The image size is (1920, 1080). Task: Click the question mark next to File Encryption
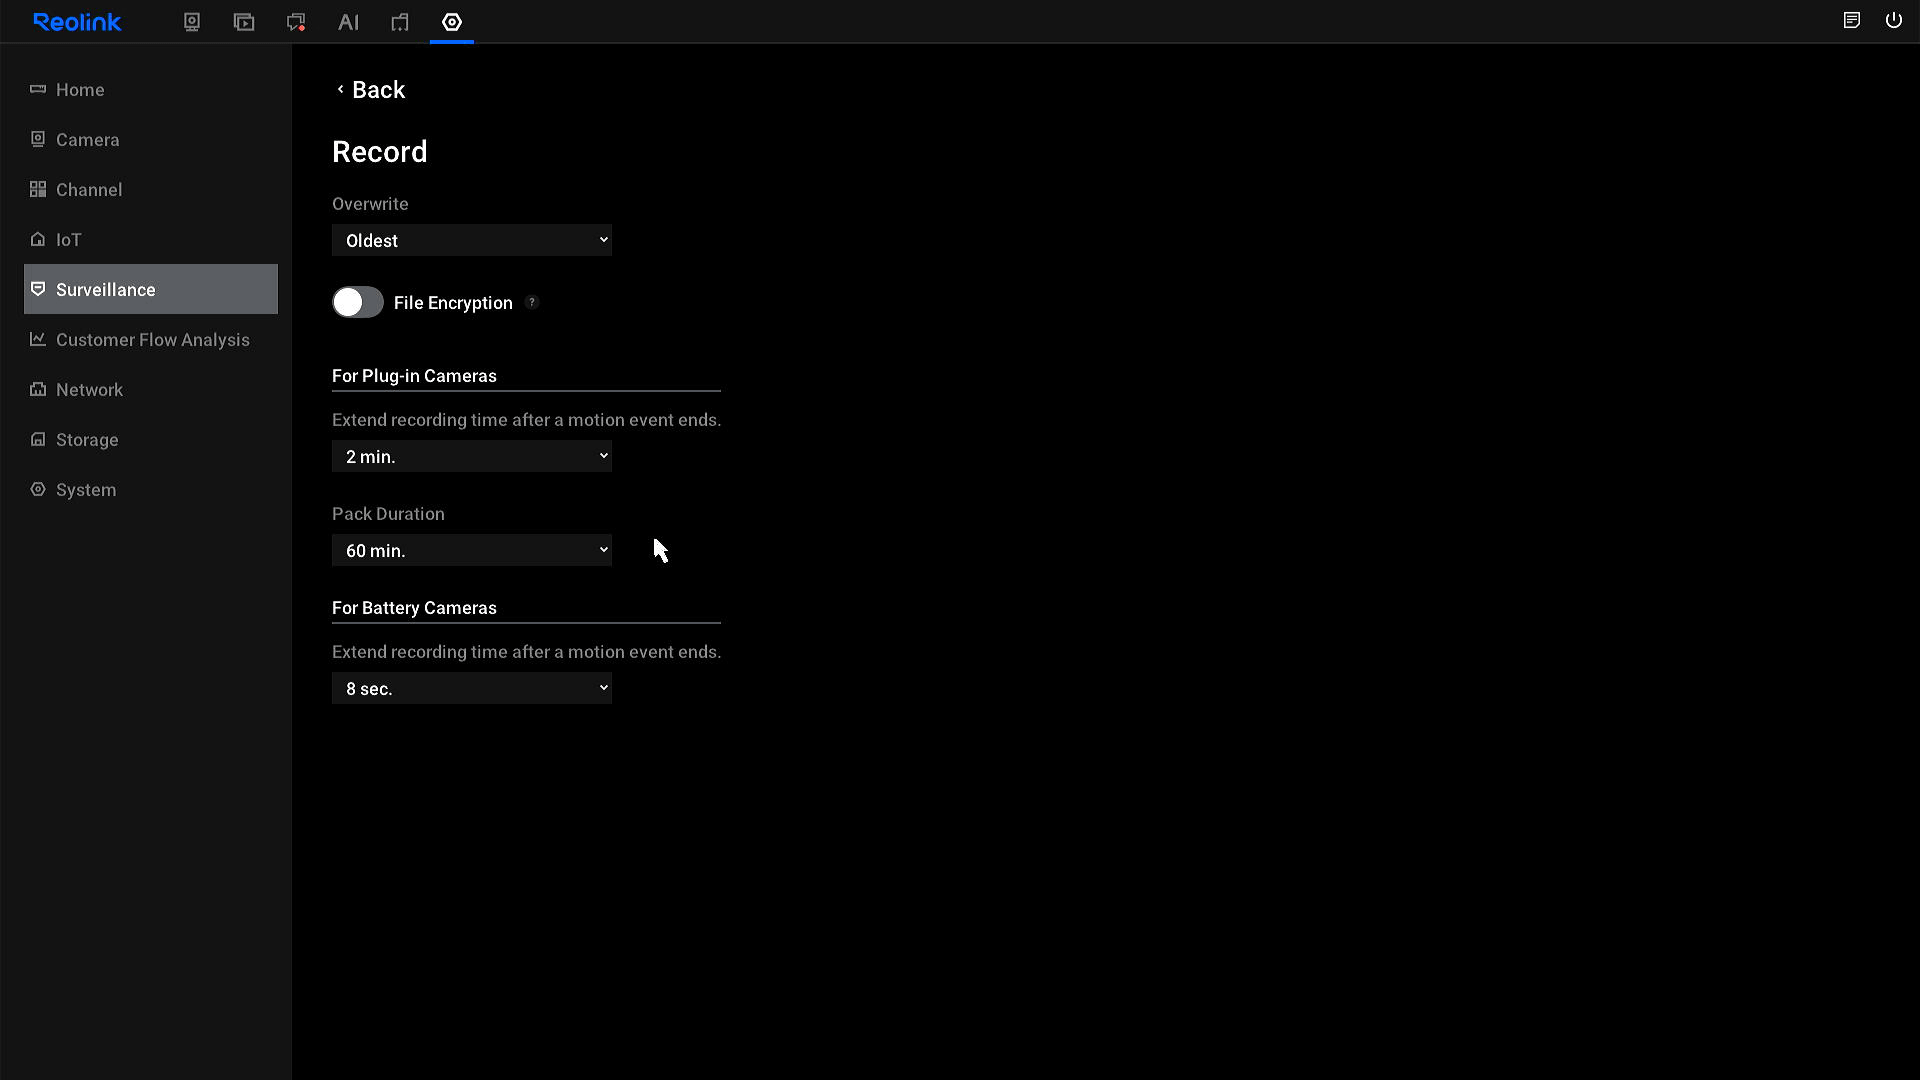(x=532, y=302)
